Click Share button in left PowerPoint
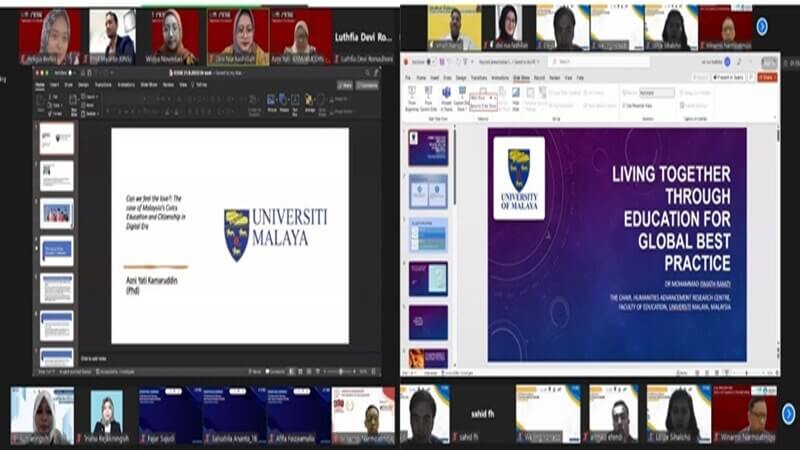800x450 pixels. click(x=345, y=86)
